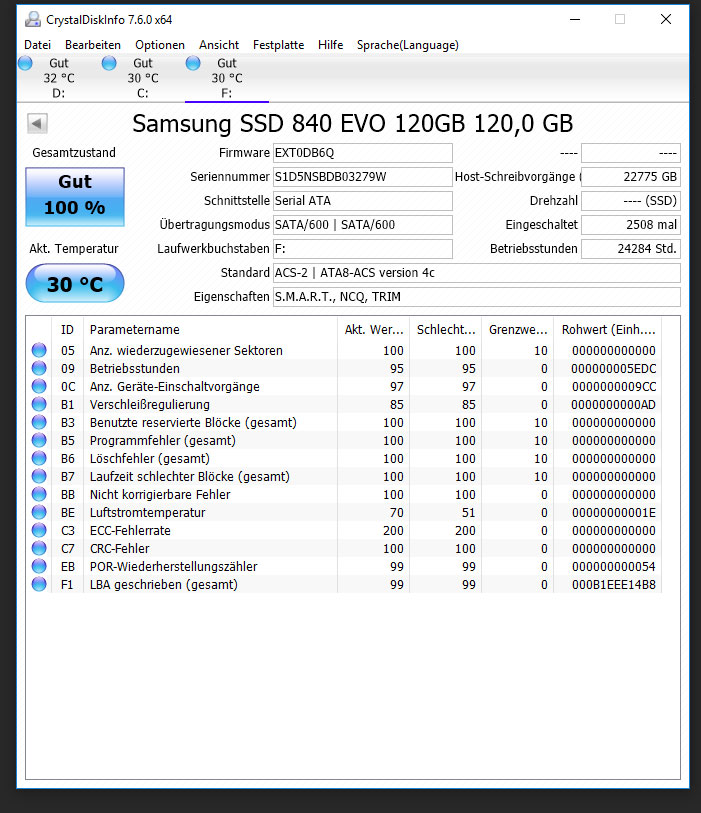701x813 pixels.
Task: Select row Anz. wiederzugewiesener Sektoren
Action: click(344, 351)
